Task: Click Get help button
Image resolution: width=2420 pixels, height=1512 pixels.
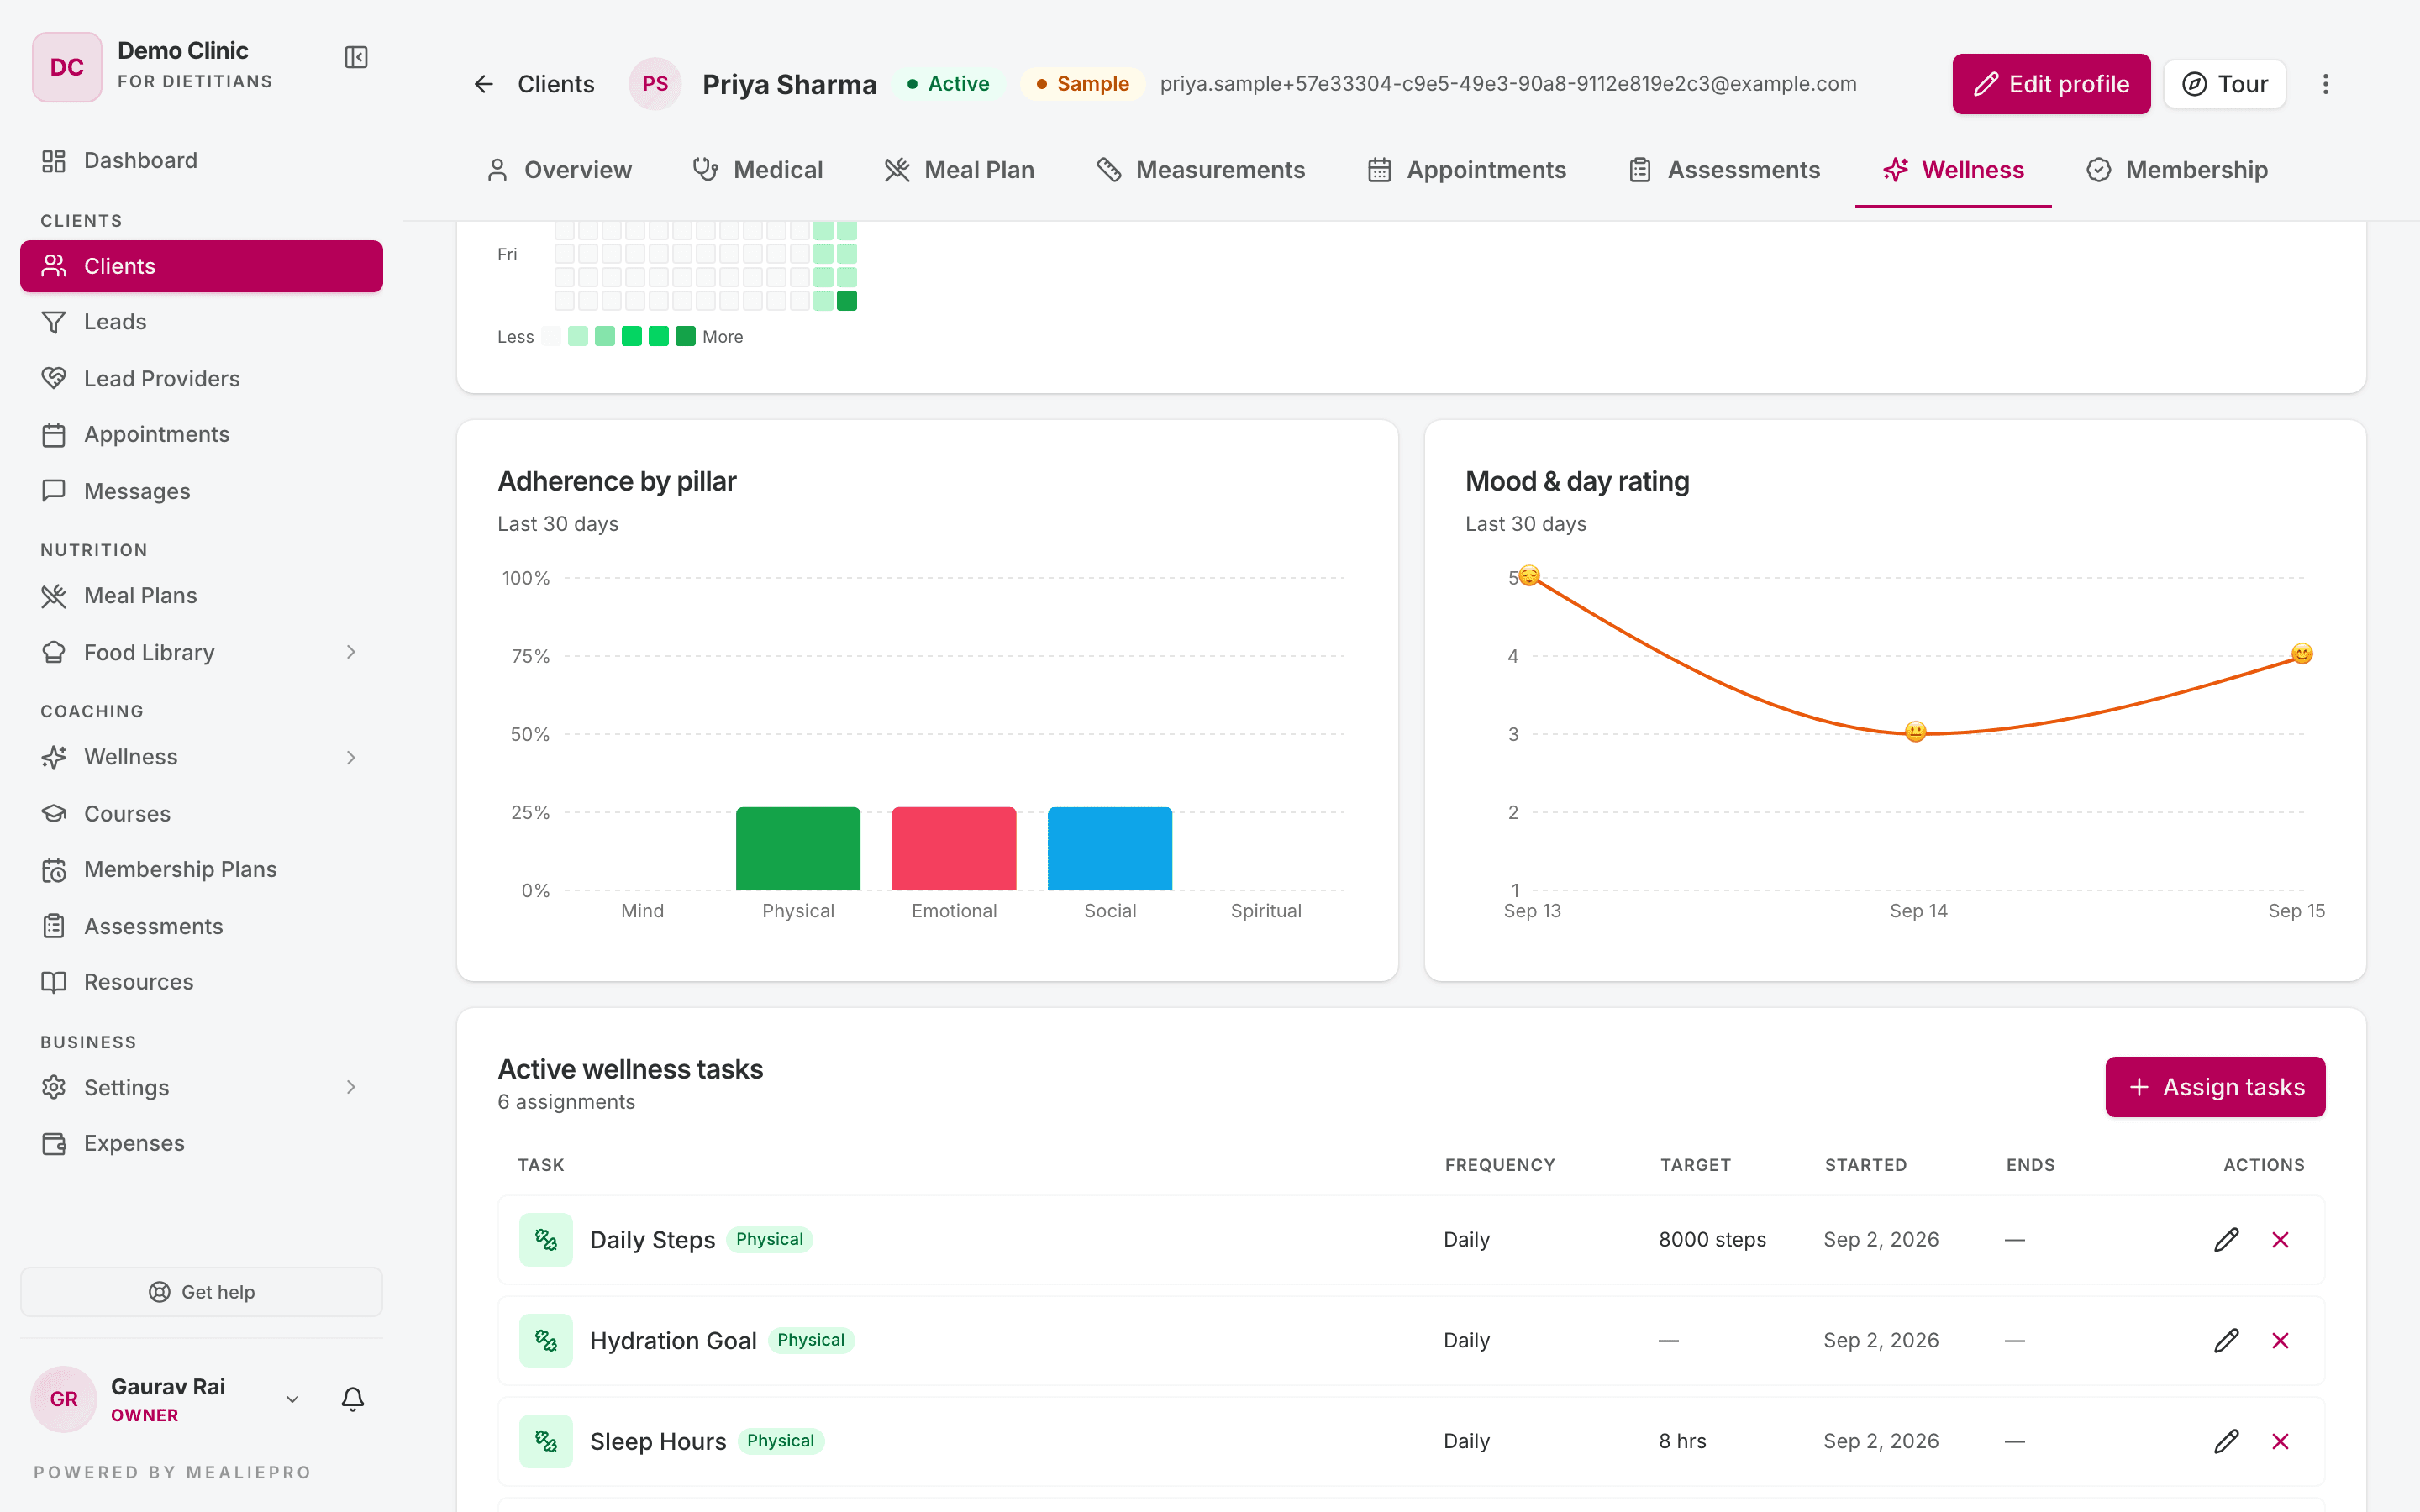Action: [201, 1292]
